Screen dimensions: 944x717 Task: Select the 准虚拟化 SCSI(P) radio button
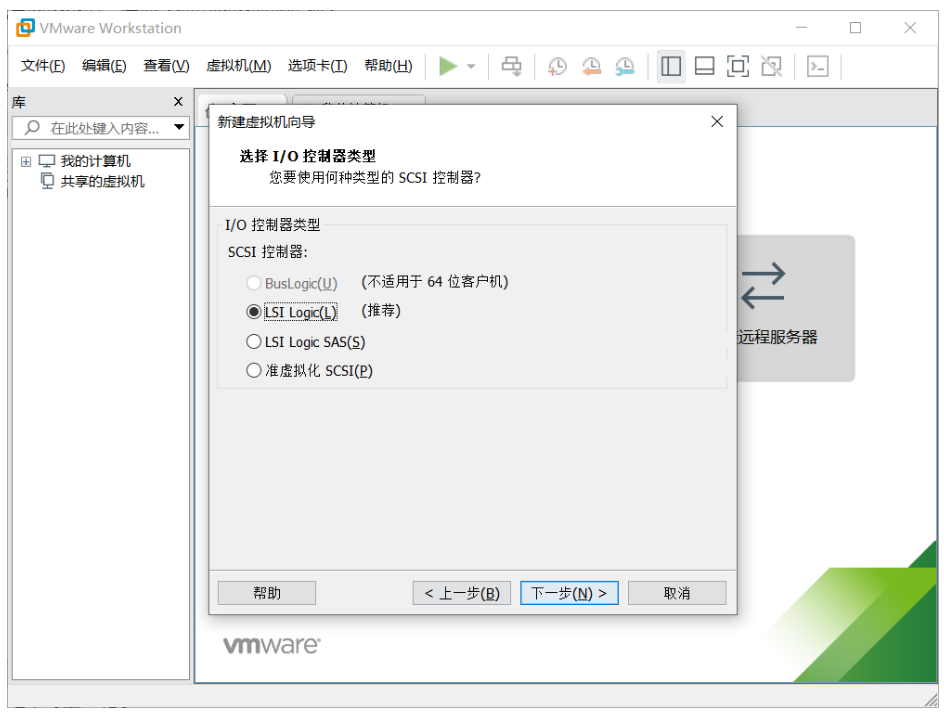[253, 370]
